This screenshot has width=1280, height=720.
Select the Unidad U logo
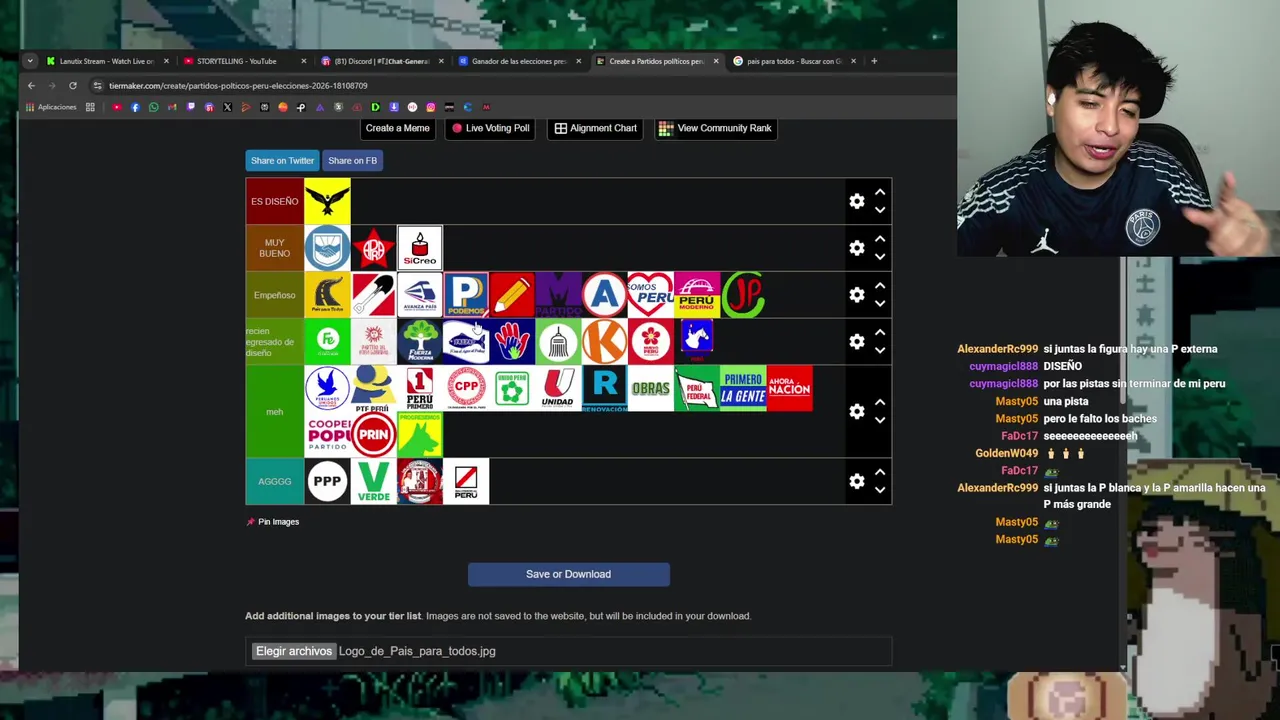(x=558, y=388)
